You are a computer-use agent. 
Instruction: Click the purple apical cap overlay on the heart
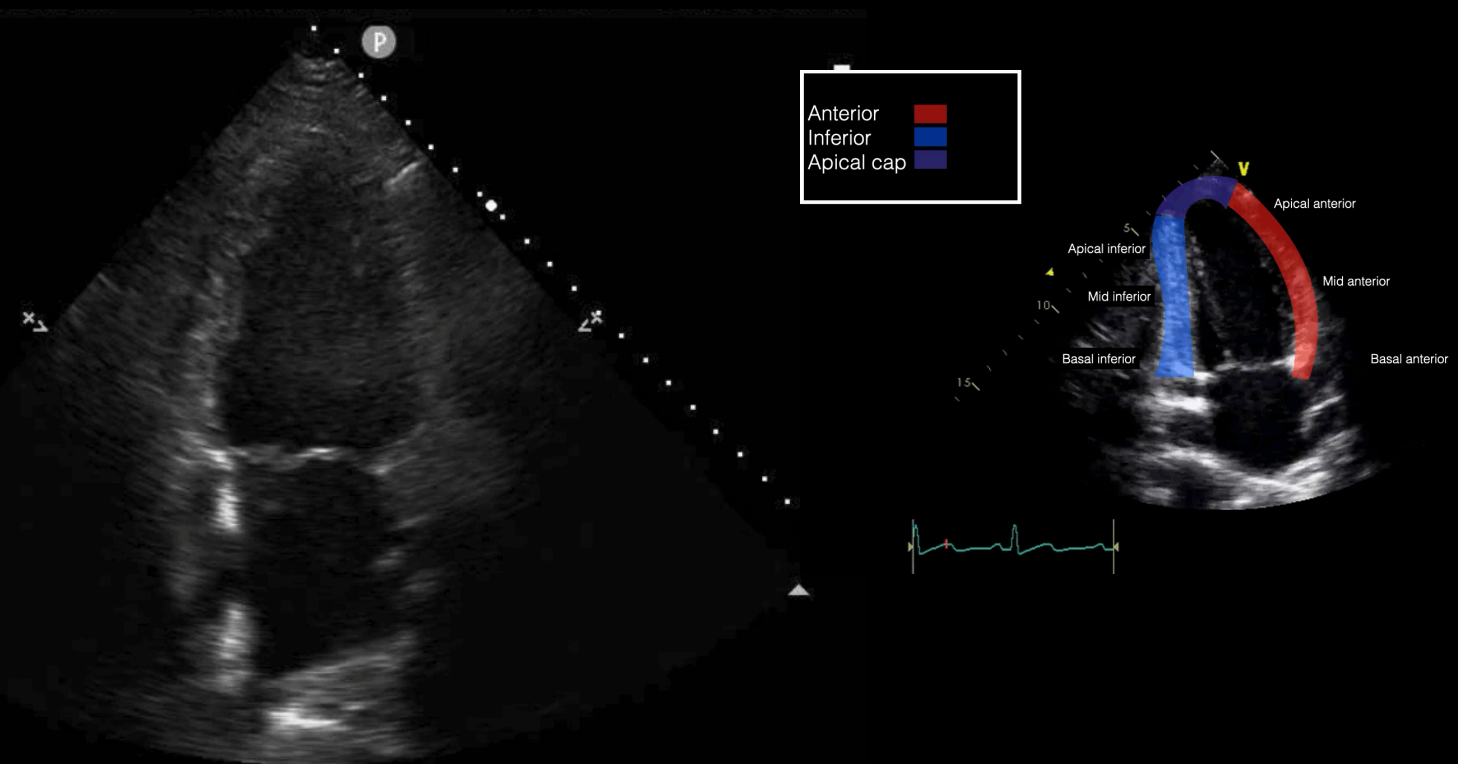coord(1195,194)
